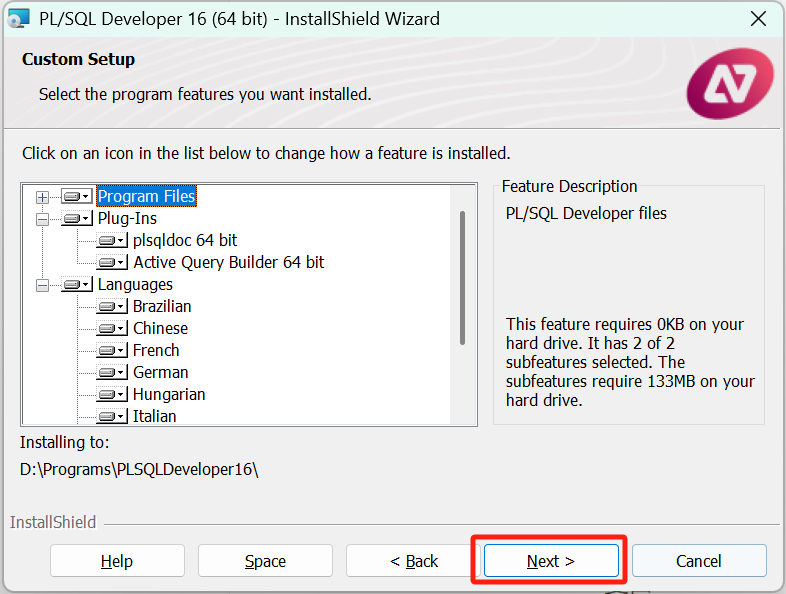The width and height of the screenshot is (786, 594).
Task: Proceed with the Next button
Action: tap(551, 561)
